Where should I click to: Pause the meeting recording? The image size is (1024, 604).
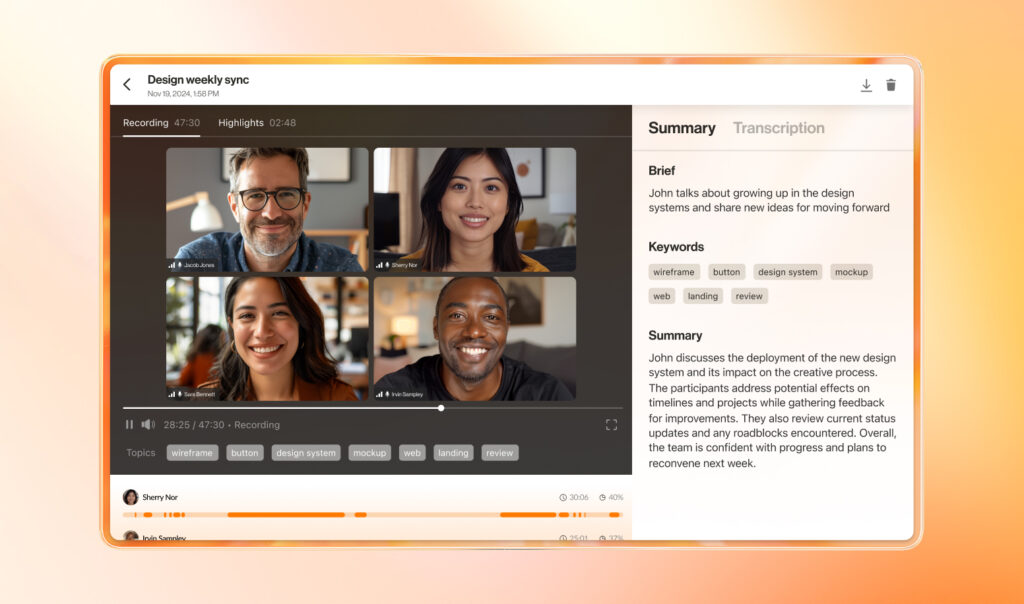[129, 424]
